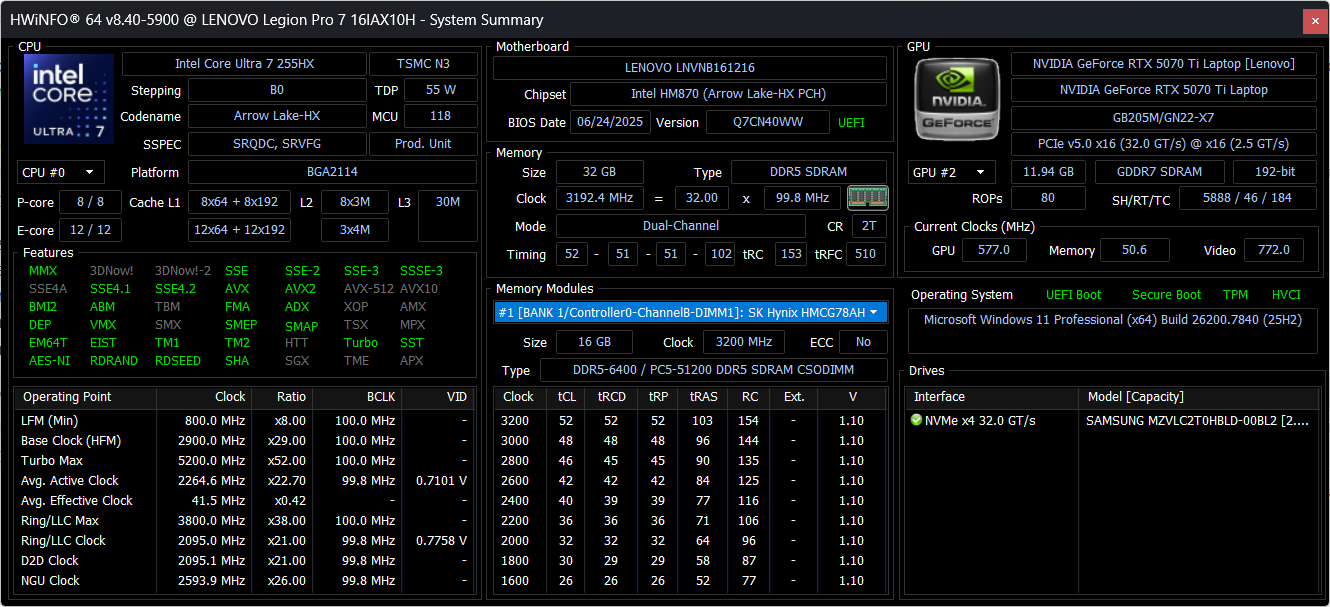Expand the memory module SK Hynix dropdown
The image size is (1330, 607).
(691, 312)
